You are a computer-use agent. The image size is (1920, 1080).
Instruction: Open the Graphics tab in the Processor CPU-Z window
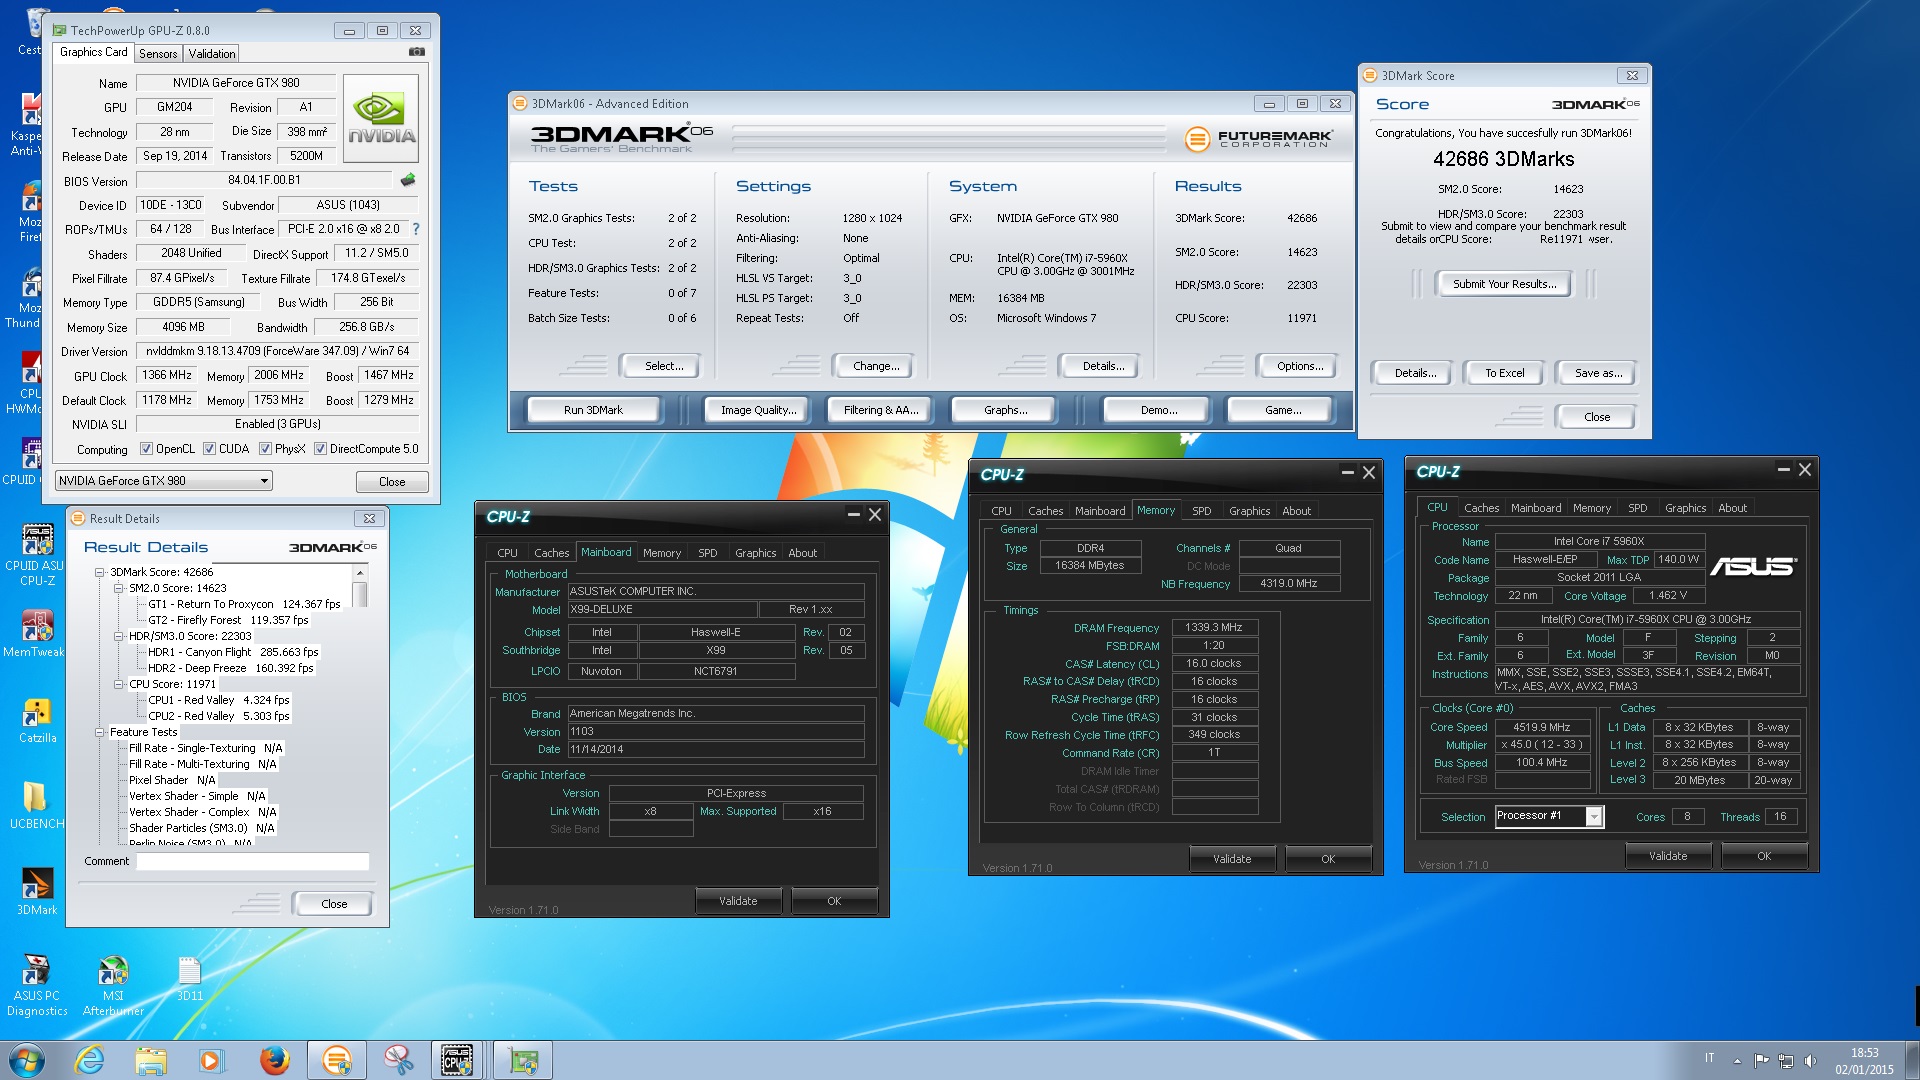[x=1685, y=508]
